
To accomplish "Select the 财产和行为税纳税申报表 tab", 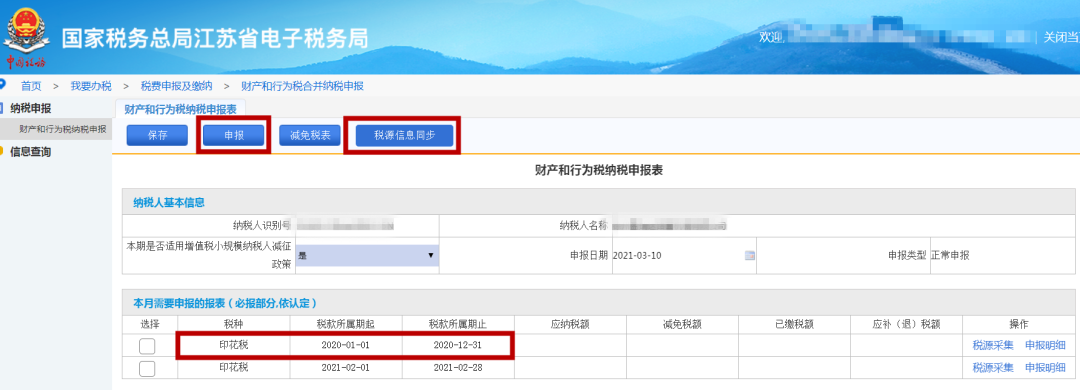I will pyautogui.click(x=180, y=109).
